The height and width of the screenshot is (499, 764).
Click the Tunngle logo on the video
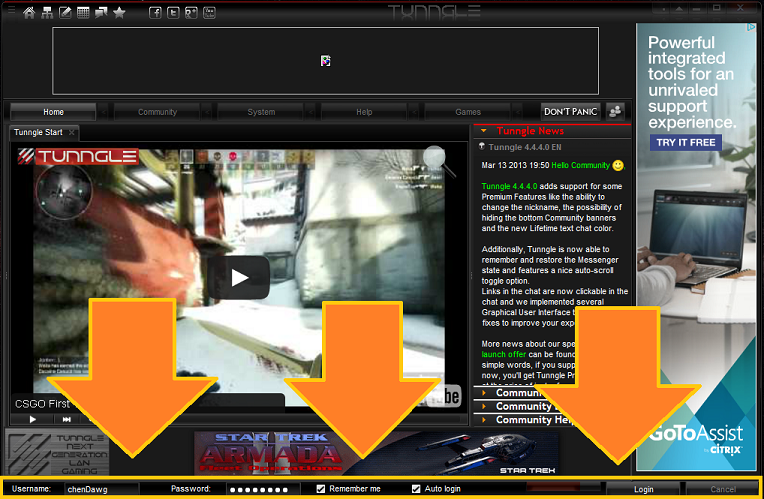(78, 156)
